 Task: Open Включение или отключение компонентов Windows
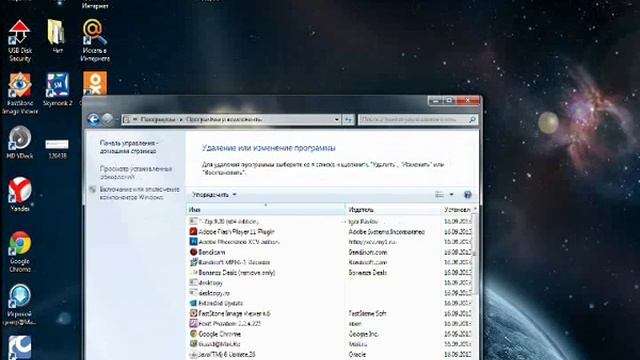[140, 193]
